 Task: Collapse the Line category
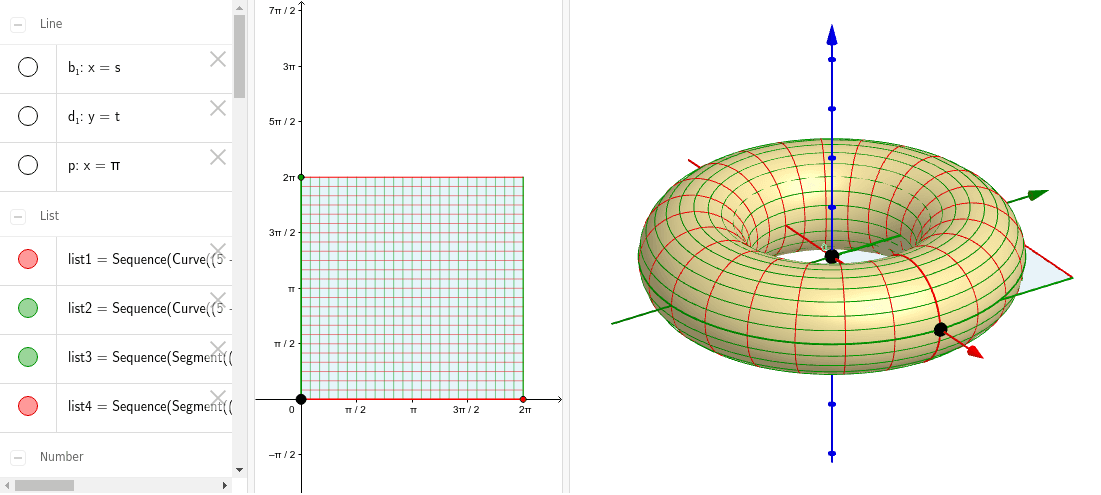tap(18, 24)
